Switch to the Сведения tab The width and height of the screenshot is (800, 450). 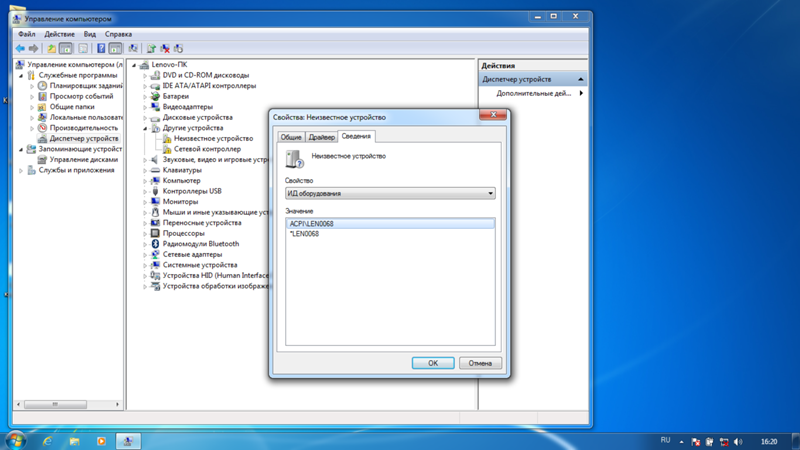pyautogui.click(x=356, y=136)
